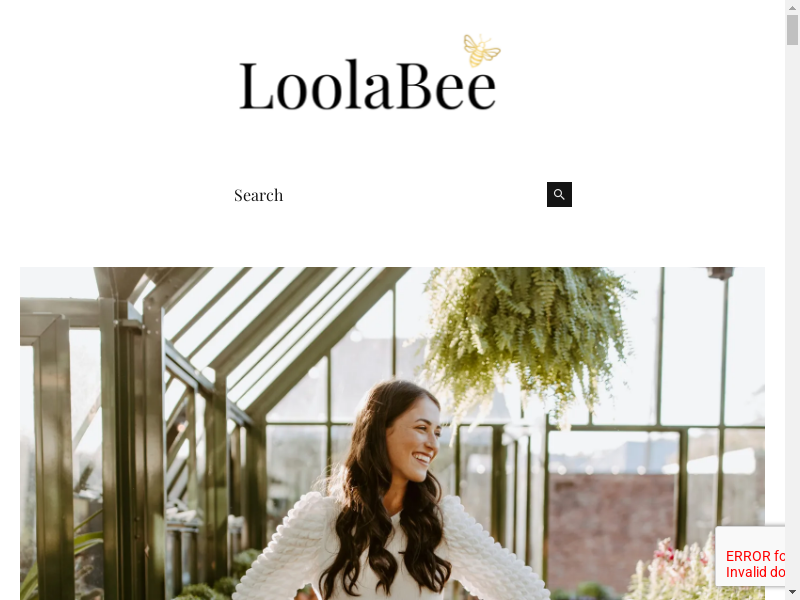Screen dimensions: 800x600
Task: Click the reCAPTCHA error badge
Action: 750,556
